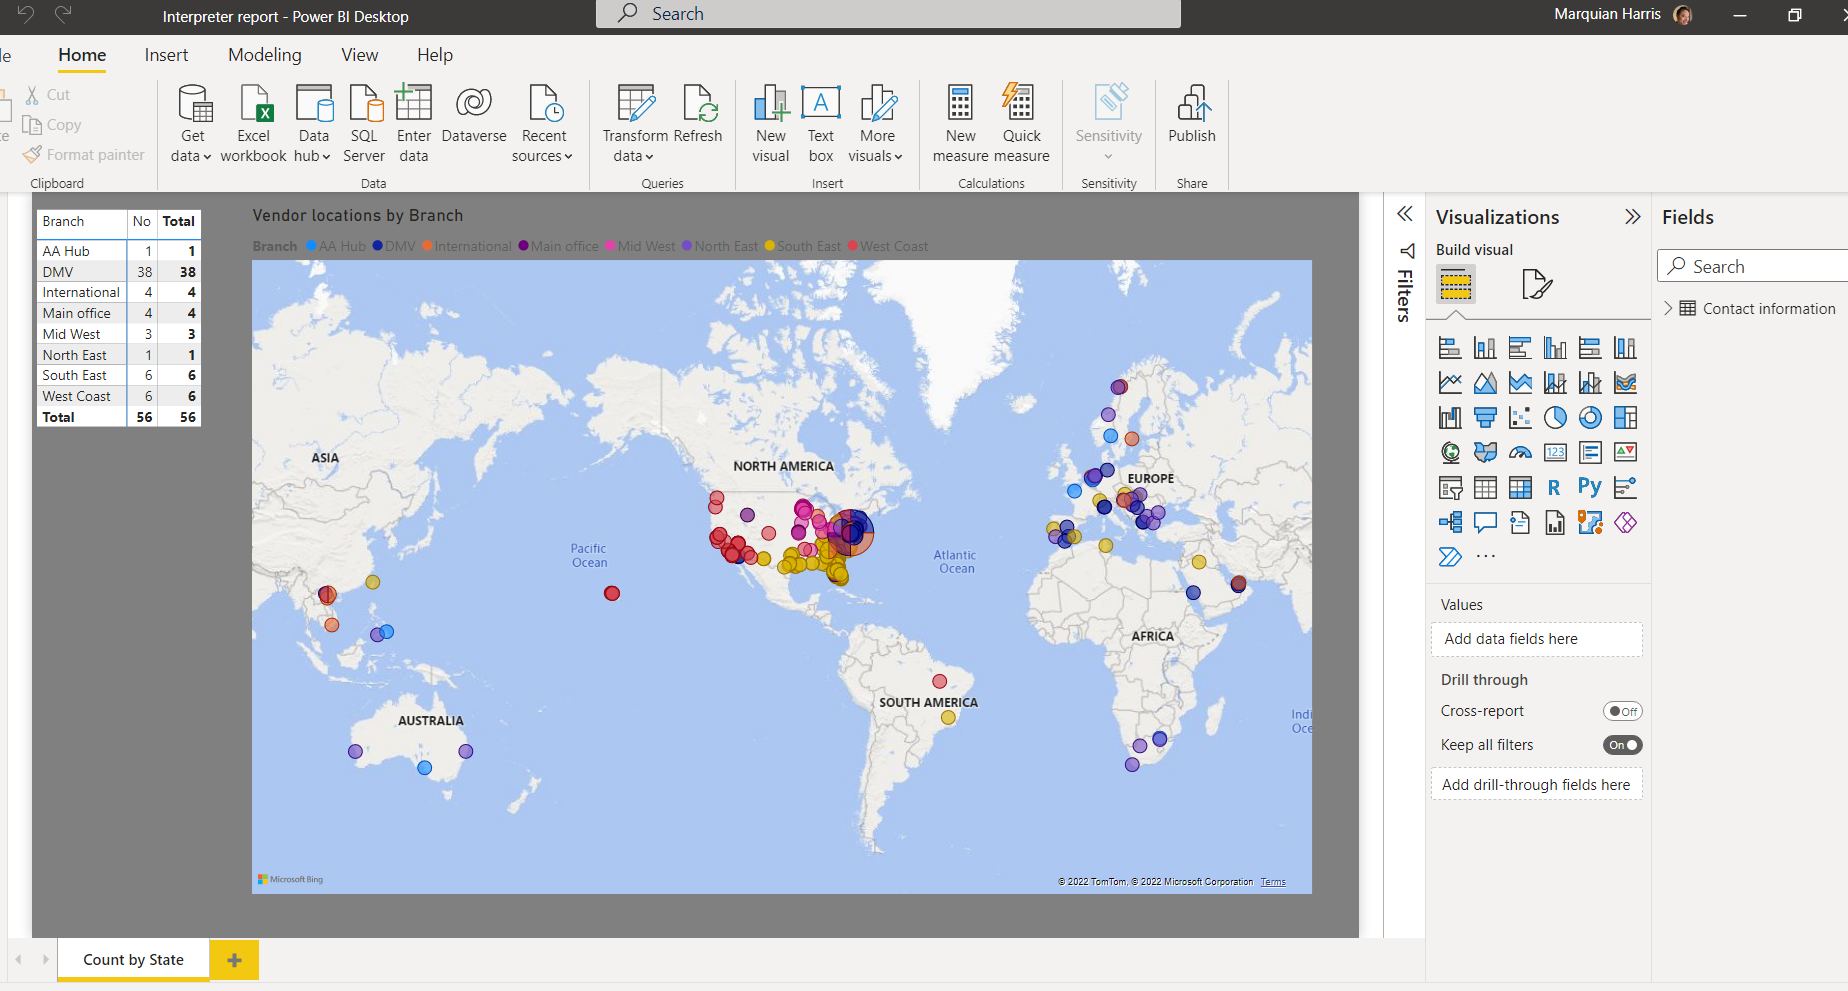Choose the filled map visual
Viewport: 1848px width, 991px height.
[1485, 453]
